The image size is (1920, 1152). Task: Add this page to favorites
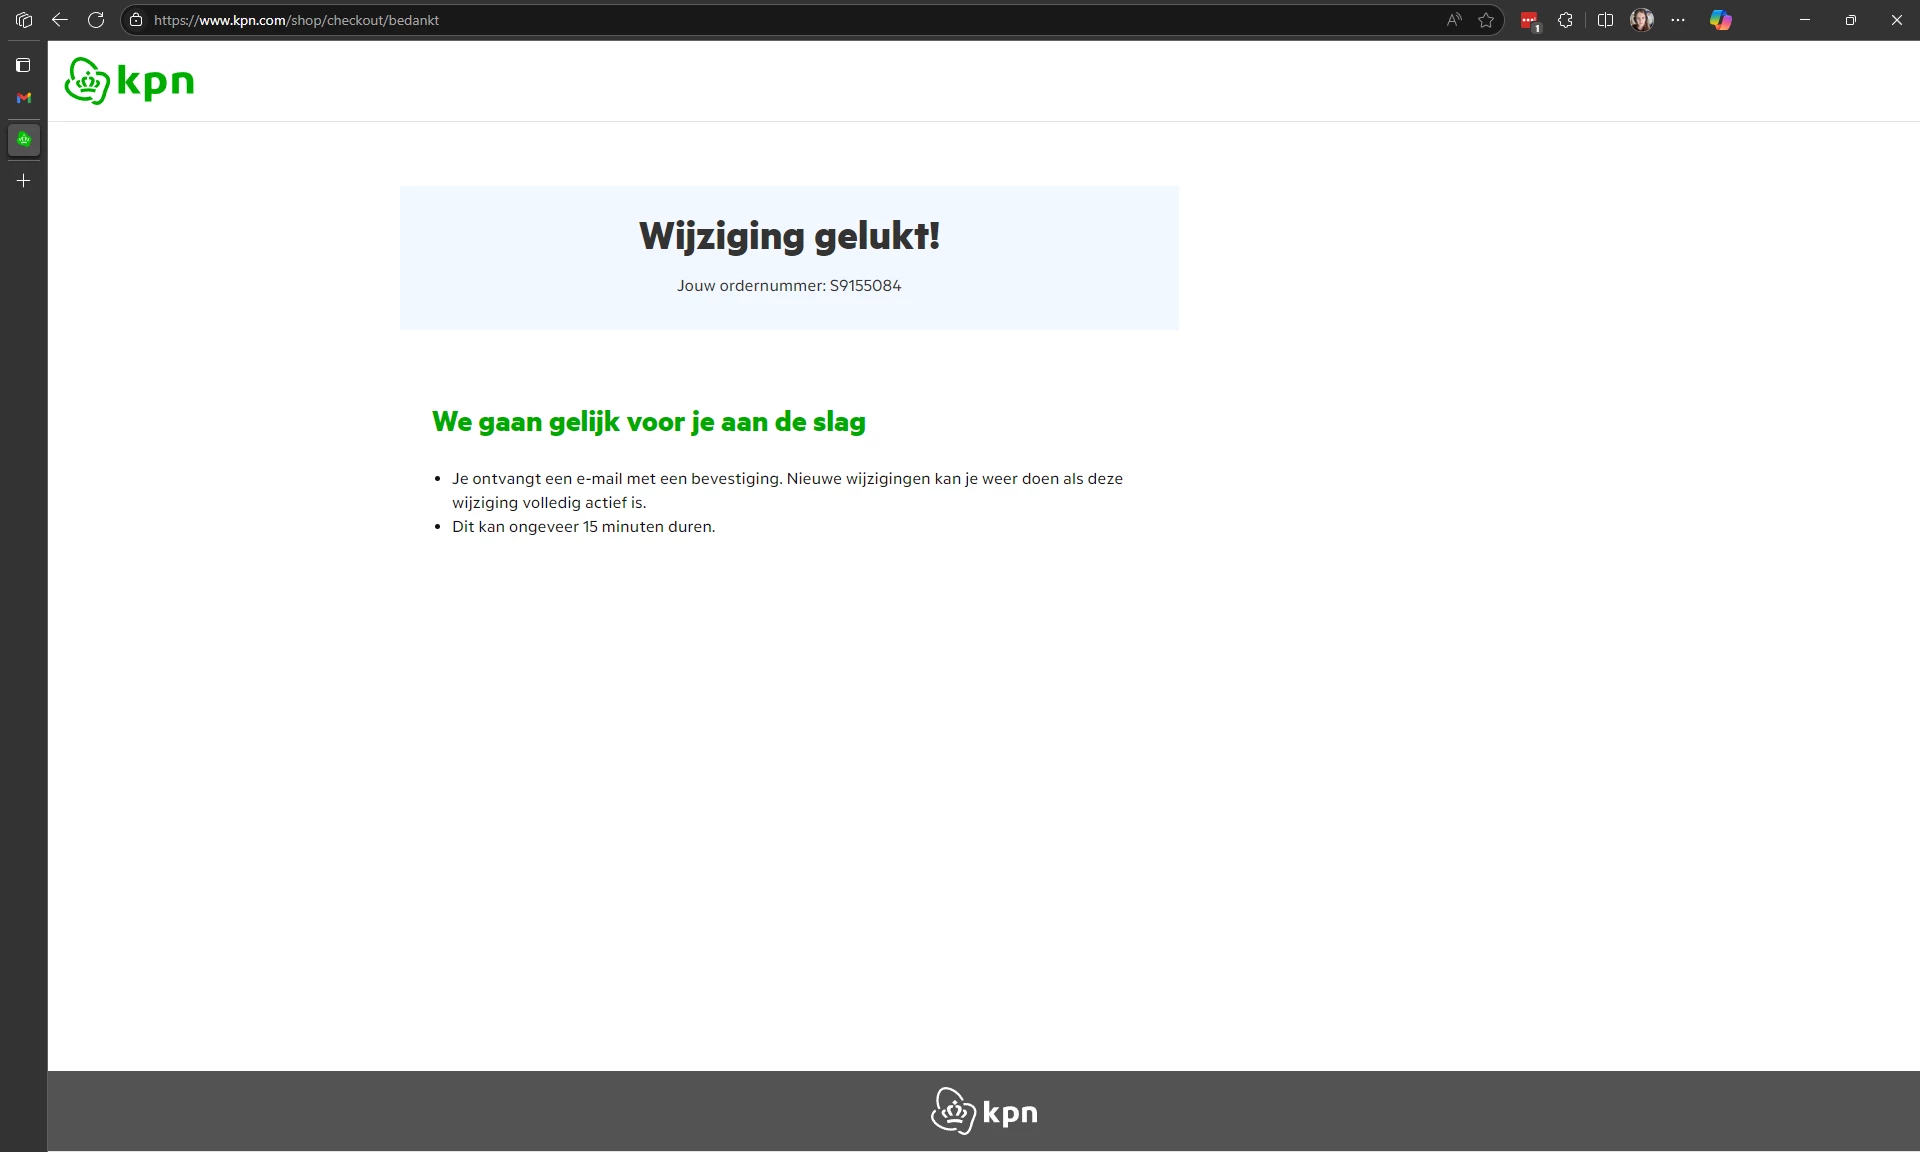coord(1486,20)
